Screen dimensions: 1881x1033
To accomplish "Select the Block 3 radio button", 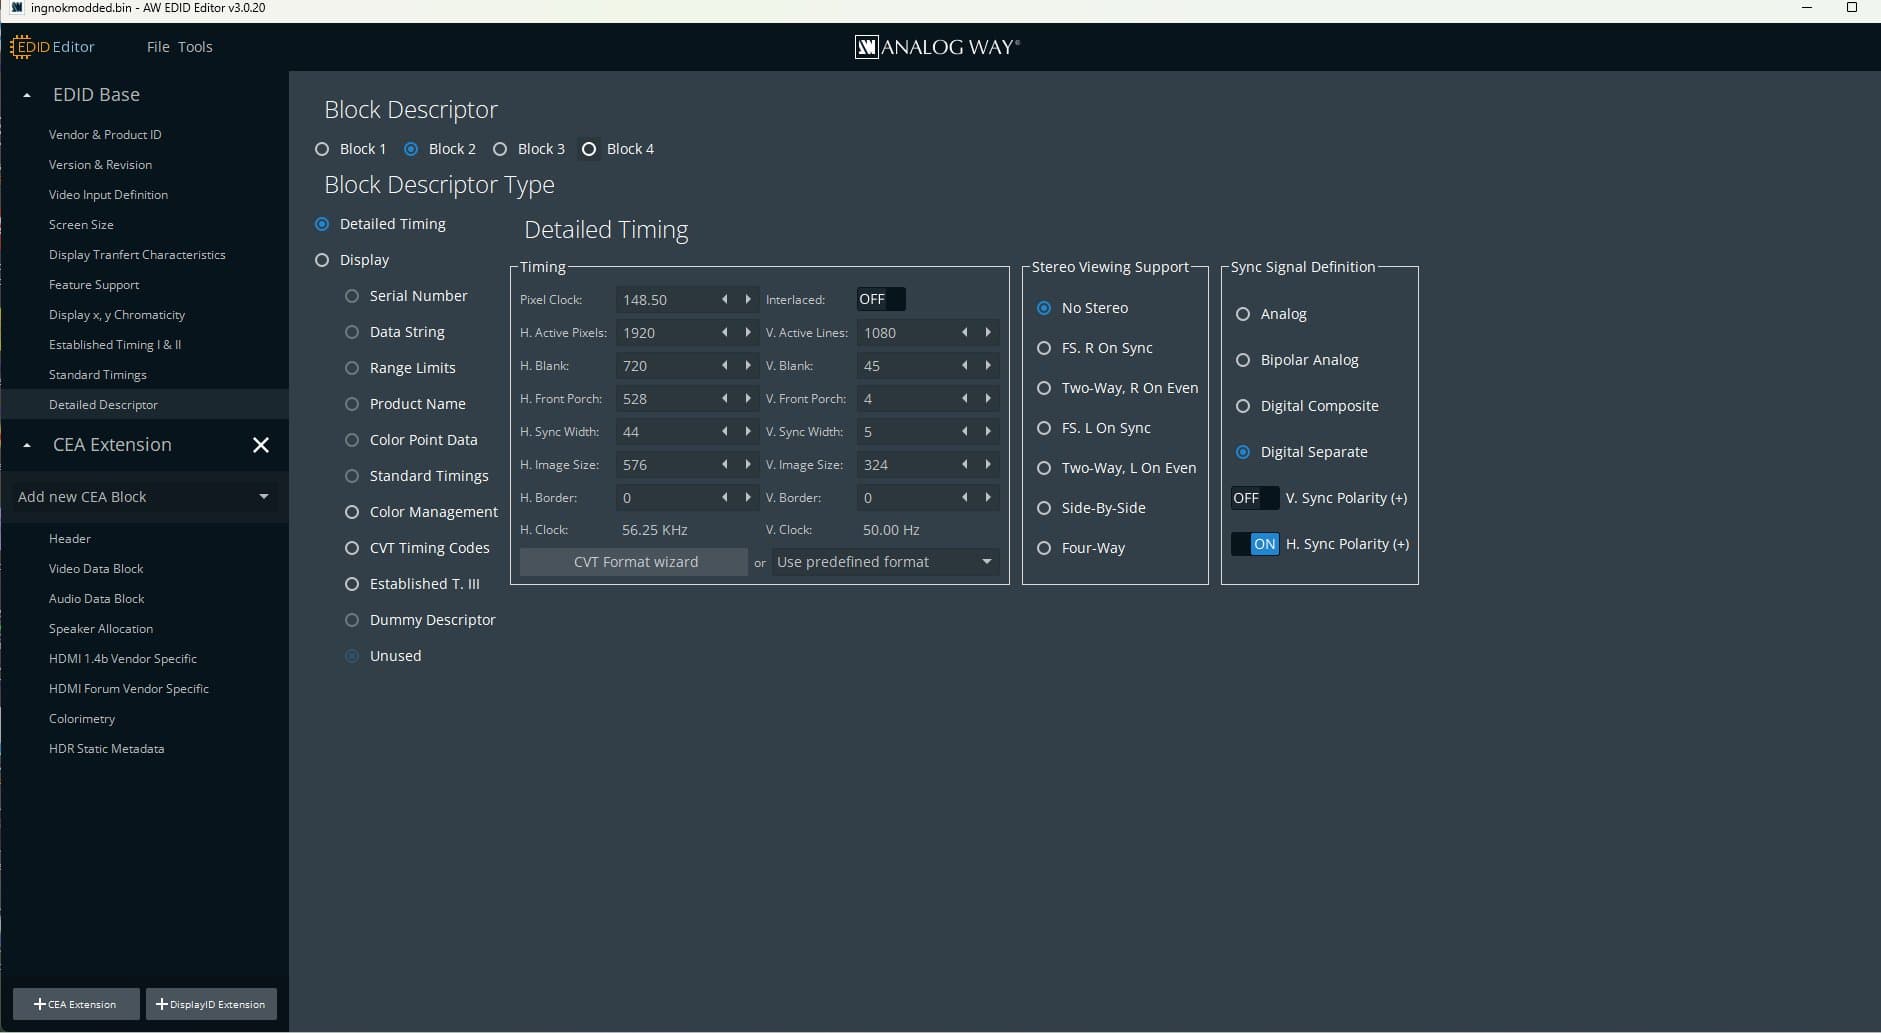I will 500,149.
